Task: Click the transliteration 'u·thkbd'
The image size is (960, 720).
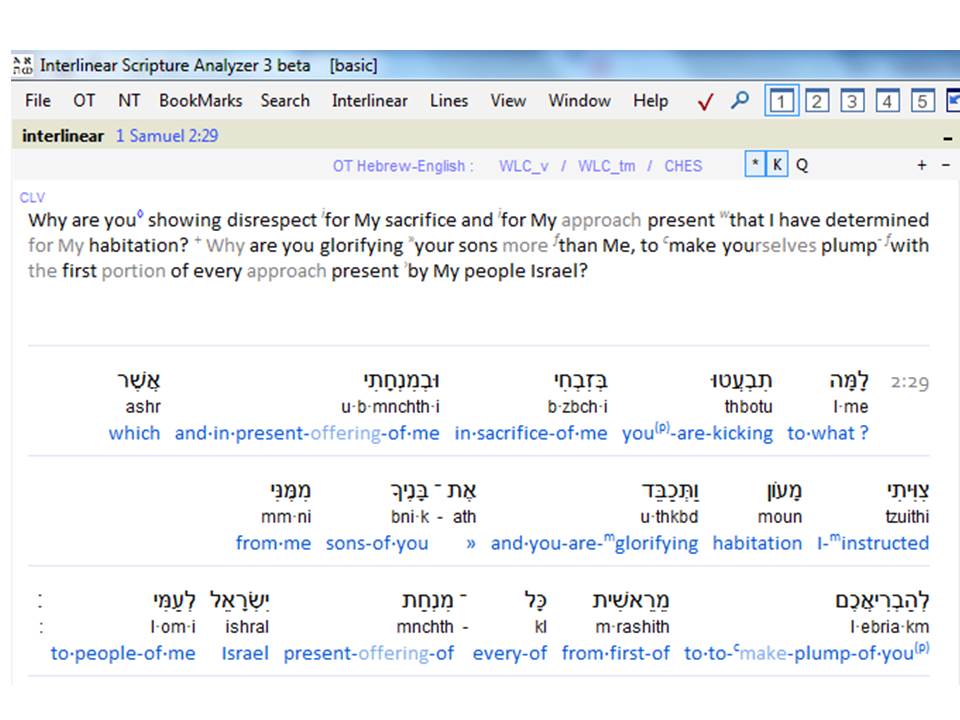Action: tap(669, 517)
